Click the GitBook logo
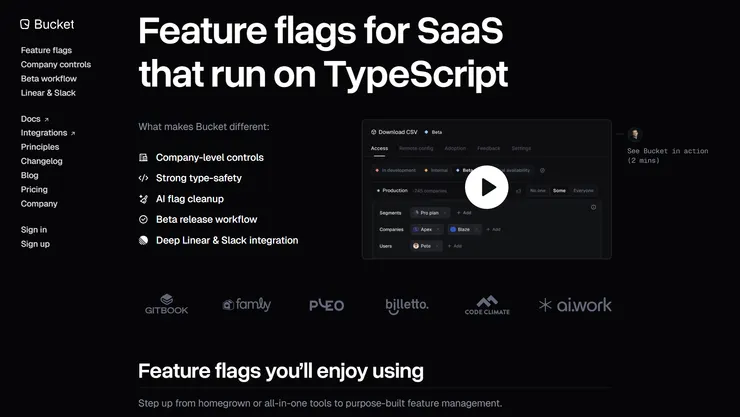Viewport: 740px width, 417px height. click(167, 305)
